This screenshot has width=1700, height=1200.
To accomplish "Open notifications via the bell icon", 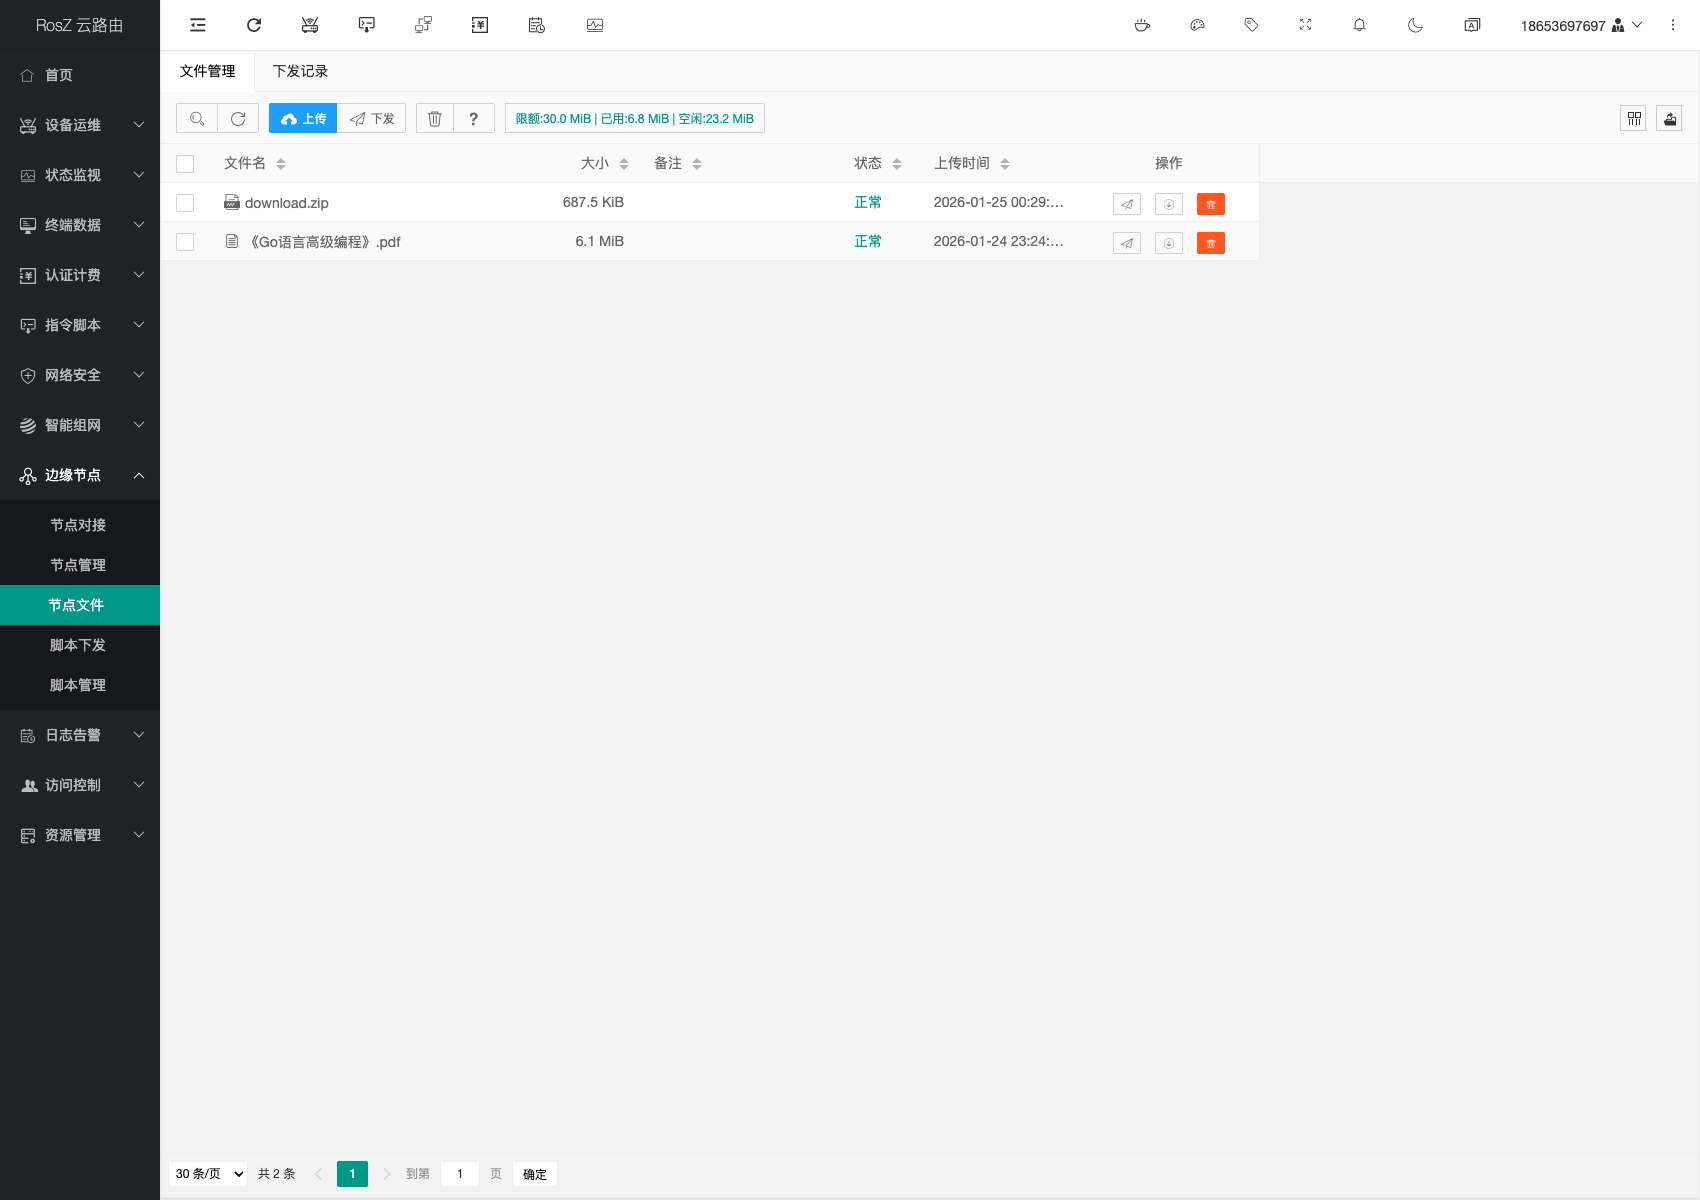I will [1359, 26].
